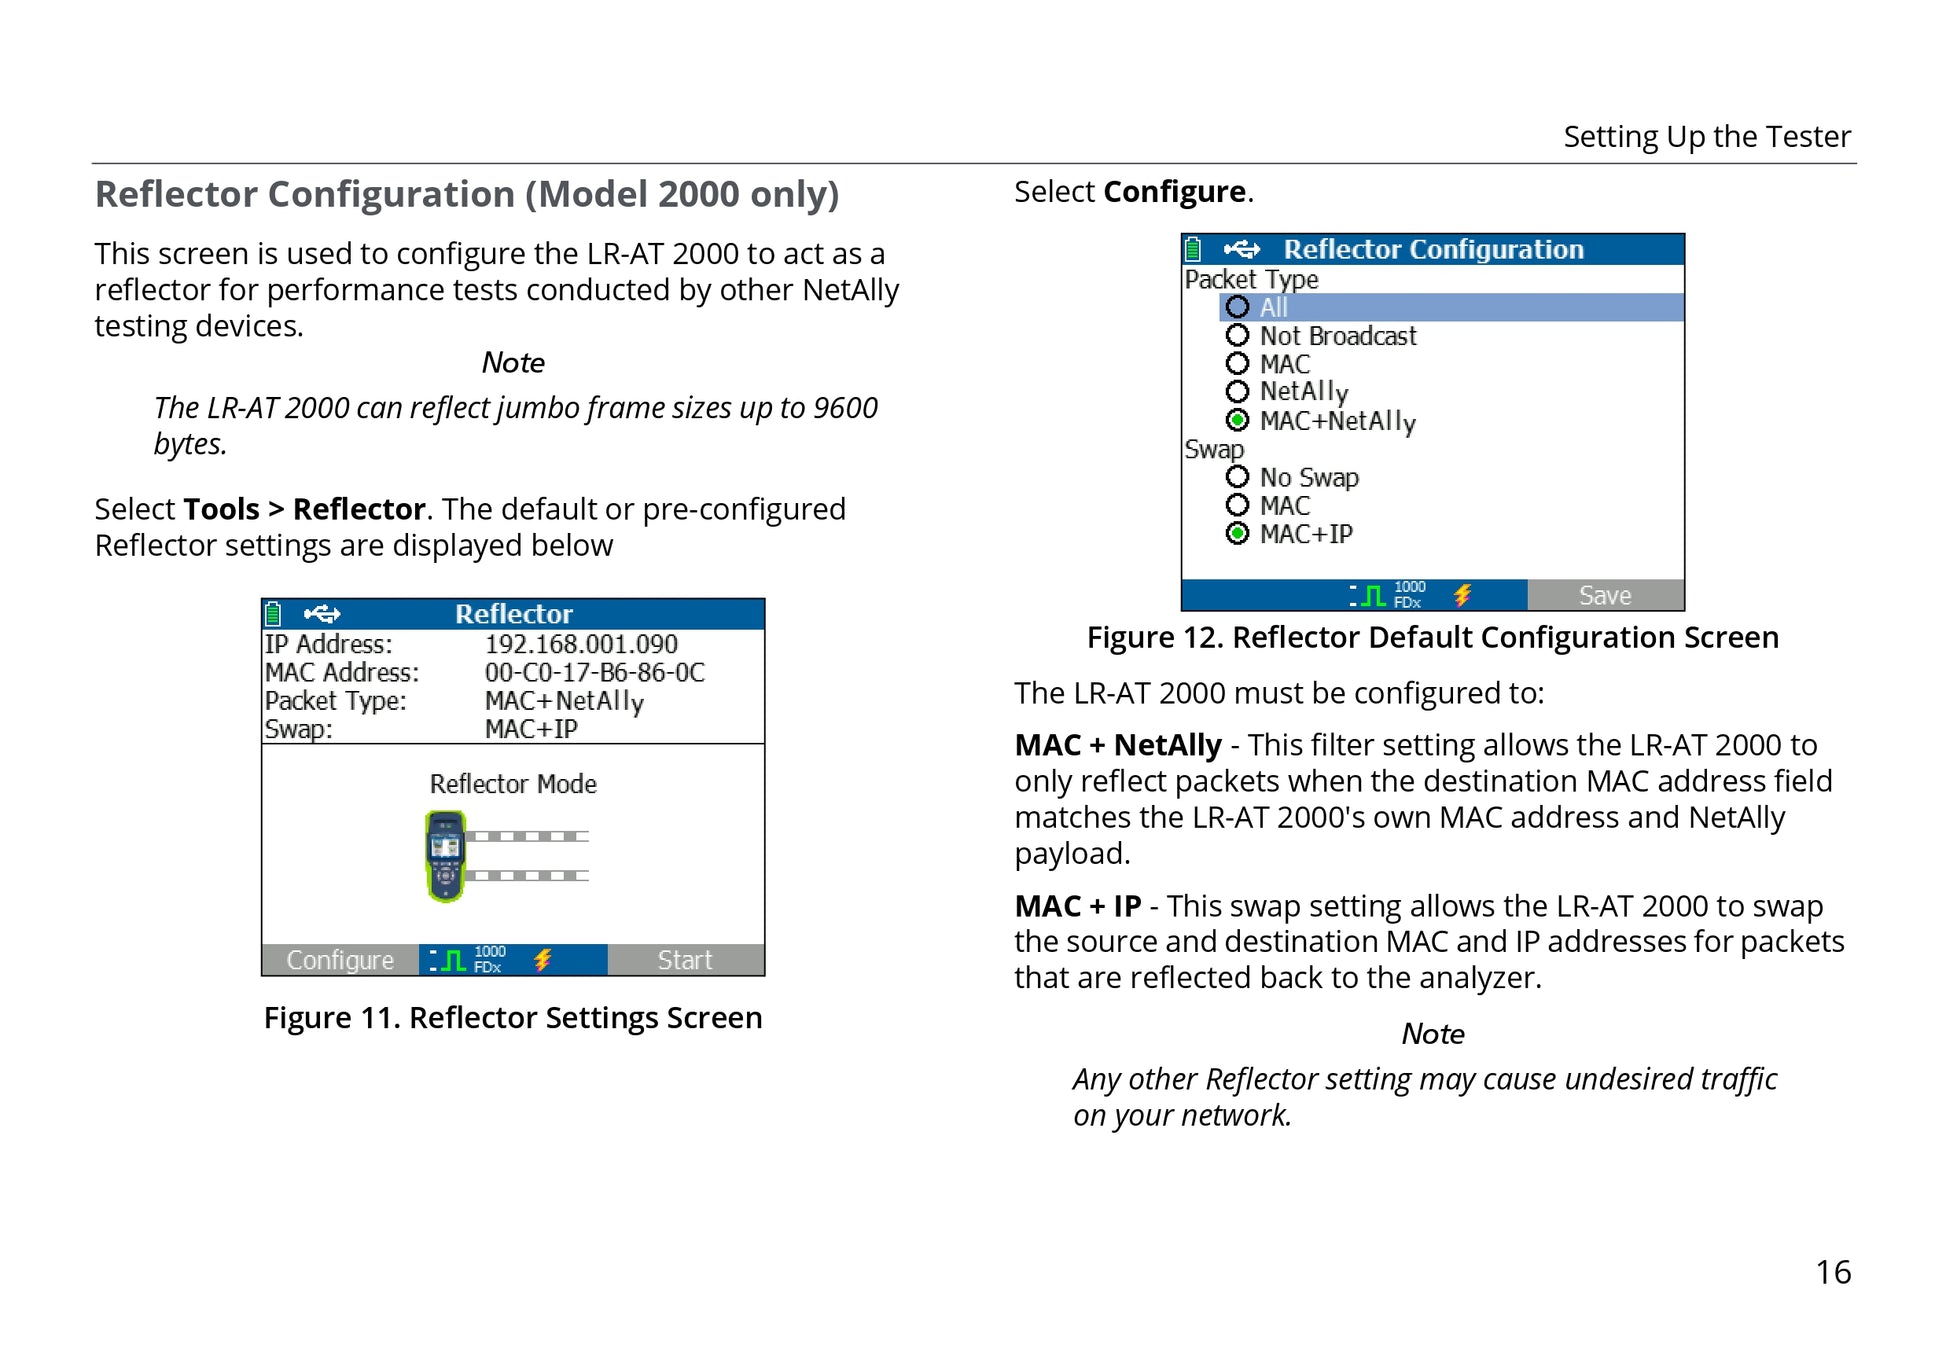Choose No Swap radio option
This screenshot has height=1356, width=1946.
coord(1238,477)
